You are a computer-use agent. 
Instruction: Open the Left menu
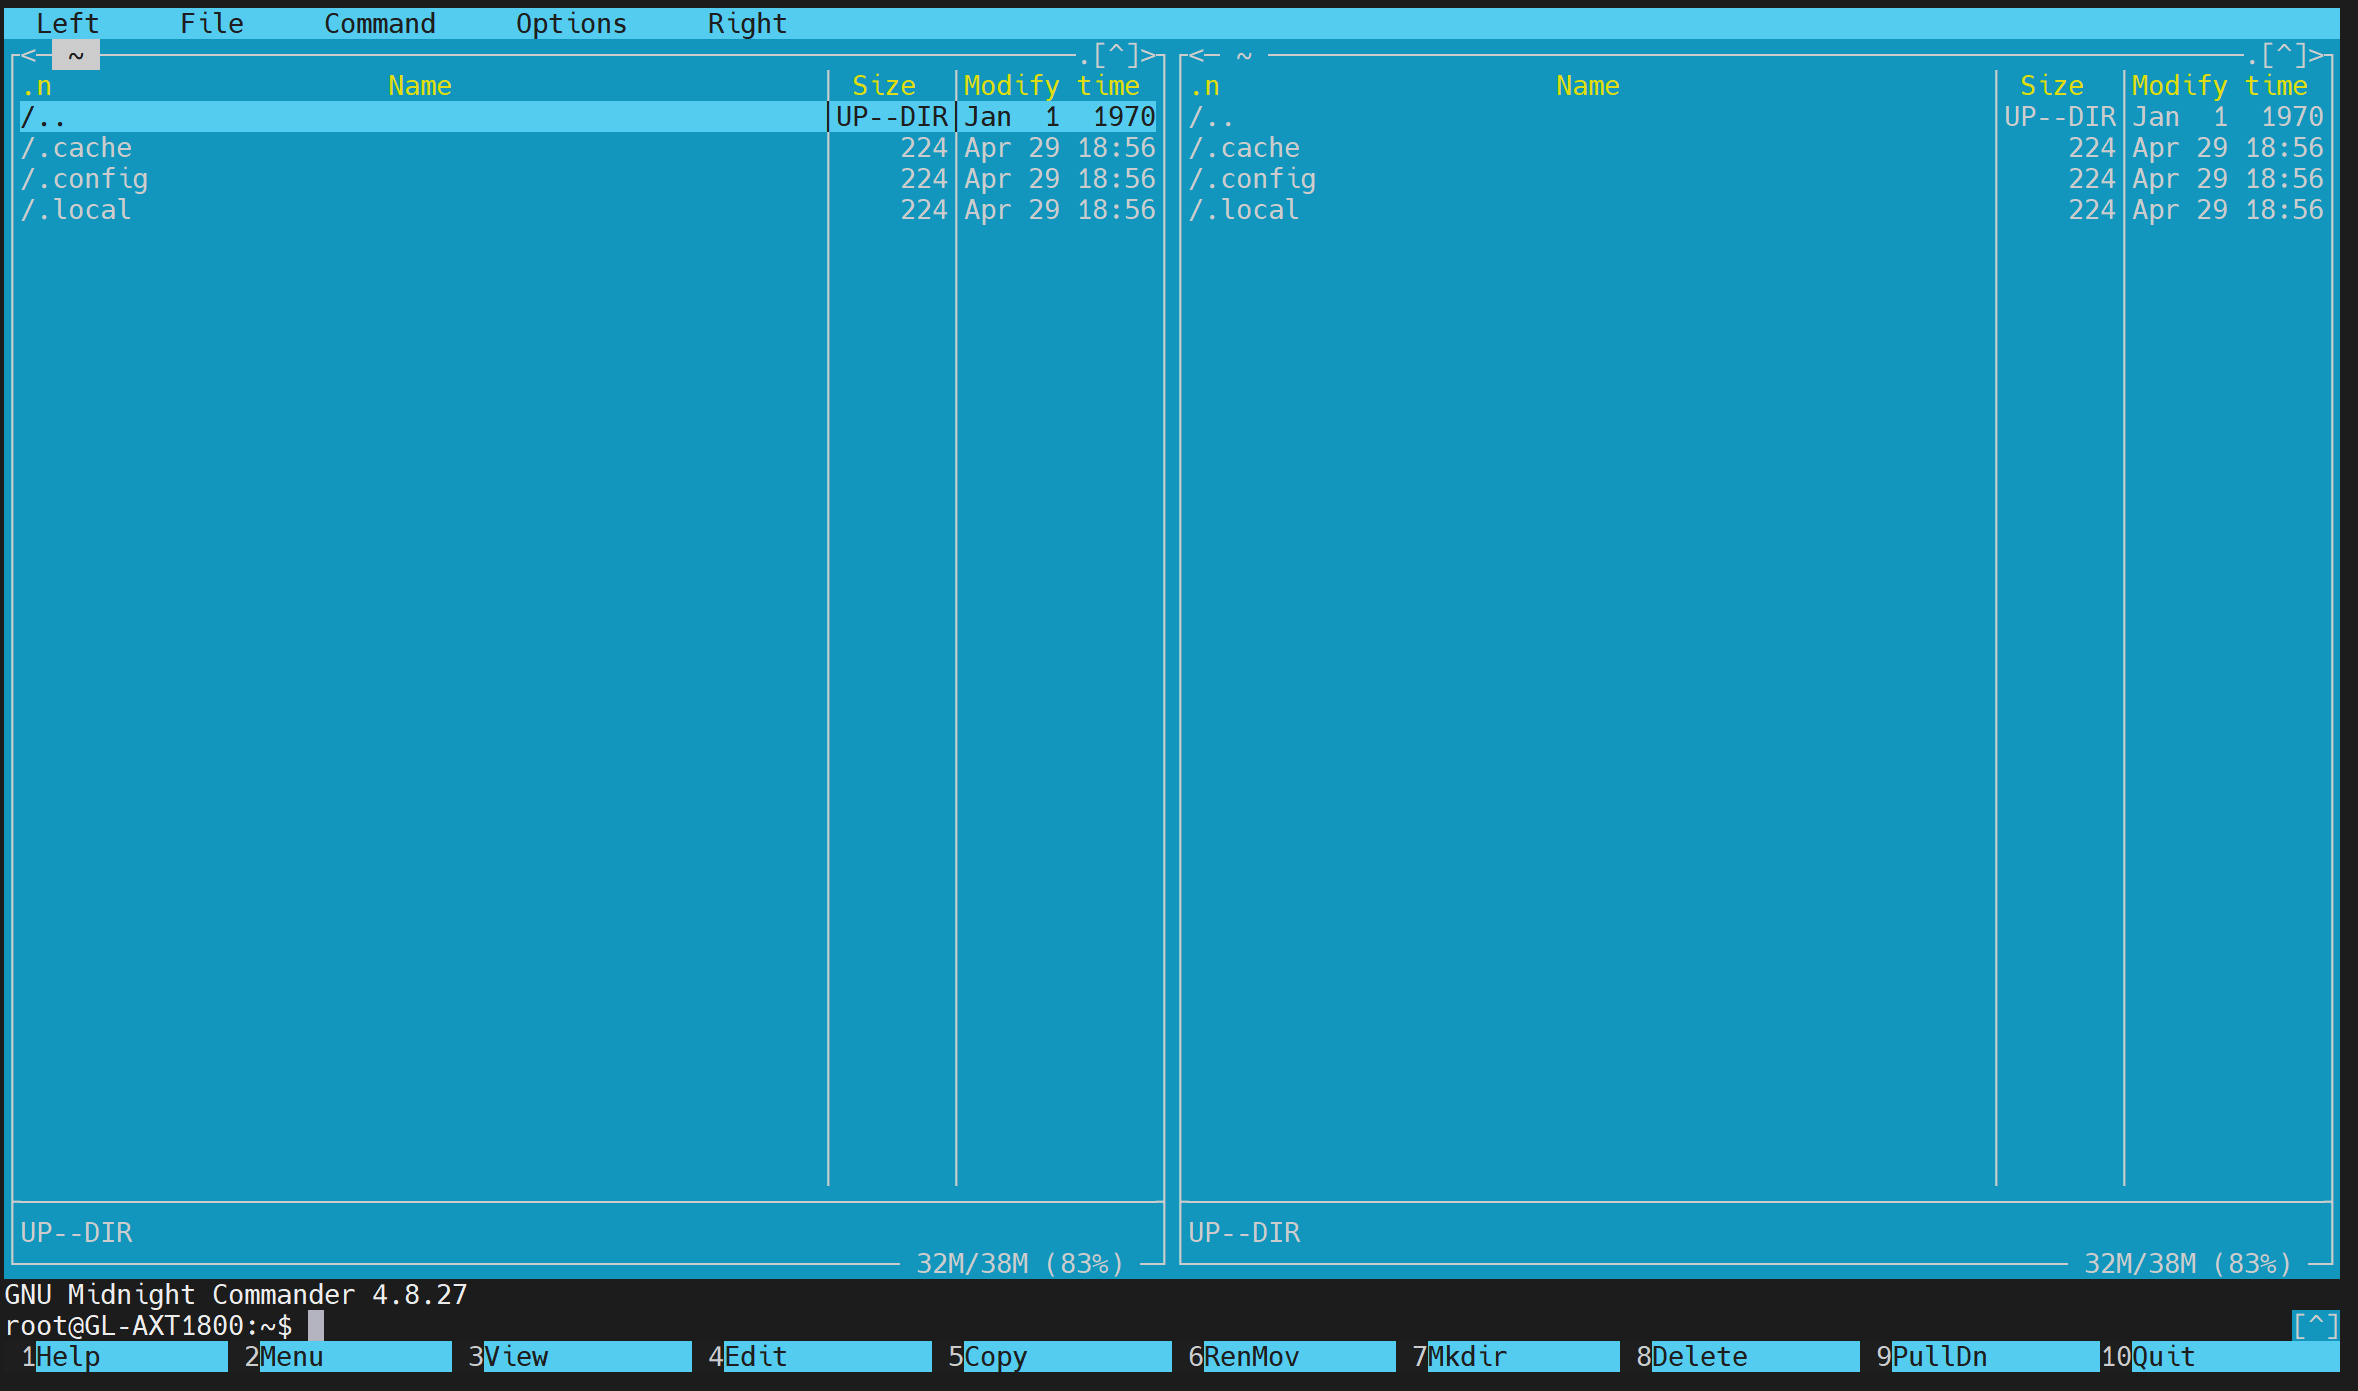pyautogui.click(x=68, y=23)
